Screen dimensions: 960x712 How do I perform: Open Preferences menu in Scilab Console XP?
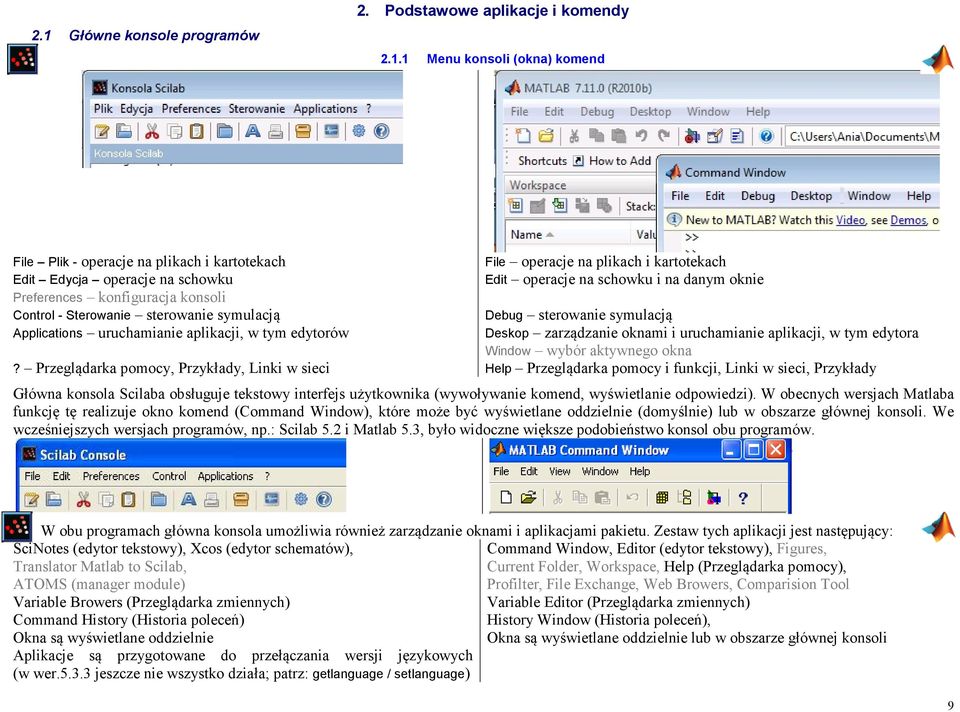point(111,476)
